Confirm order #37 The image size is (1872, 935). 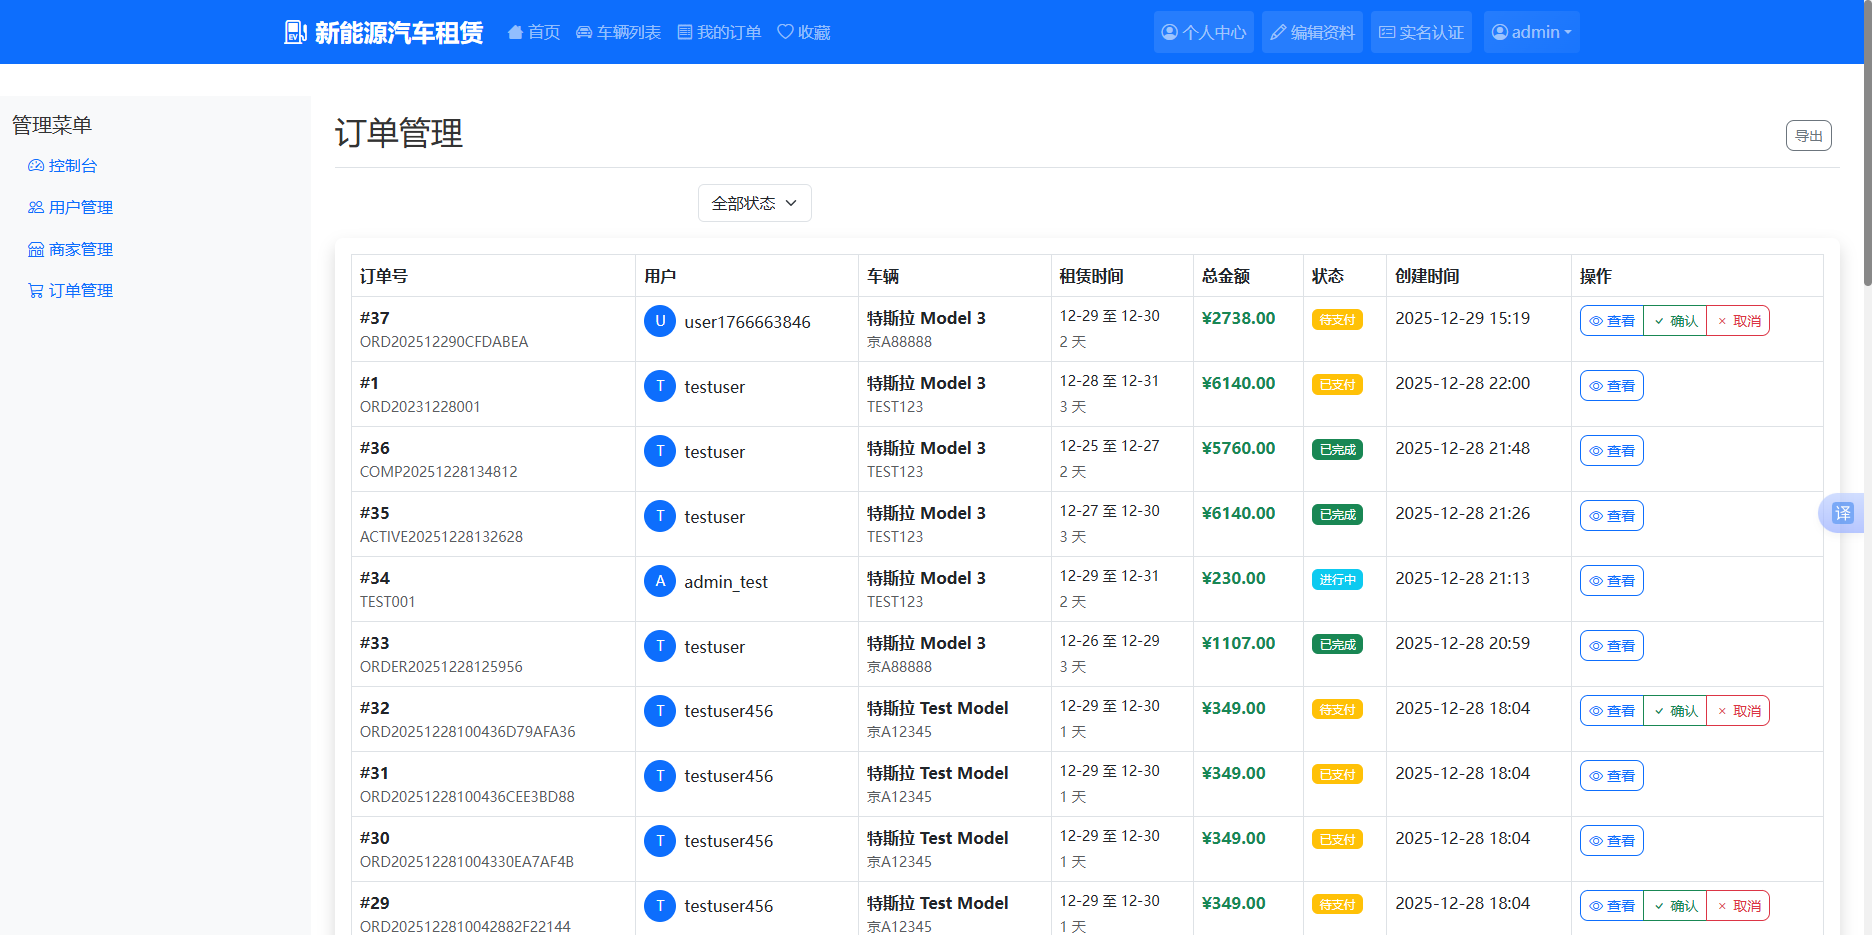click(x=1675, y=321)
